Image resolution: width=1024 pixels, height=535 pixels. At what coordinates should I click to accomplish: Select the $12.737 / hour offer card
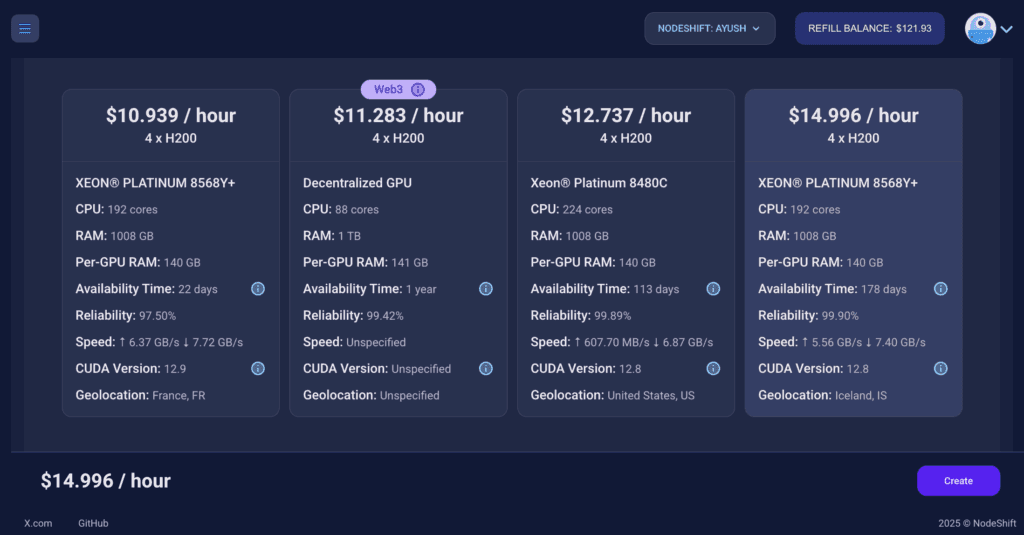click(x=626, y=253)
